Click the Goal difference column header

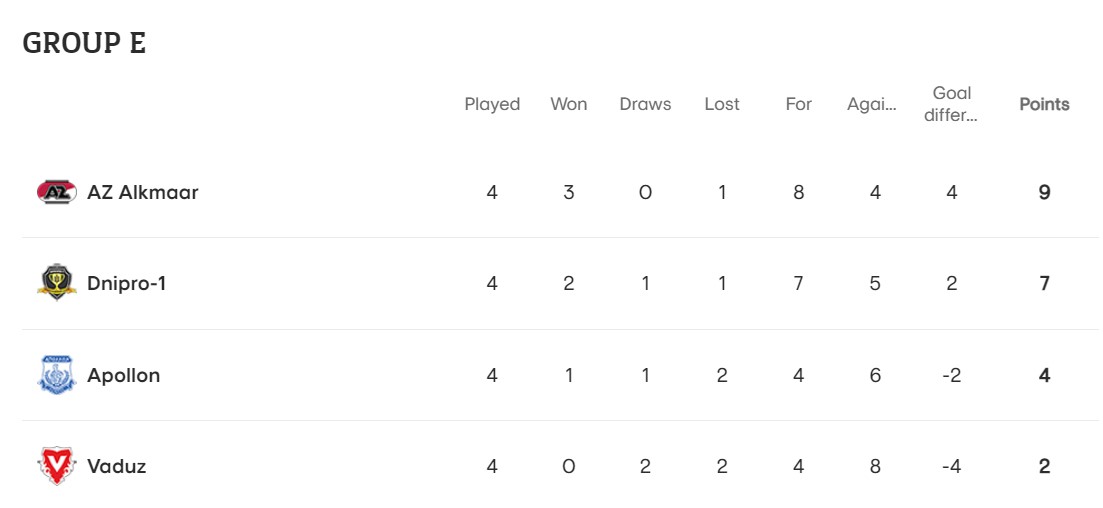[x=952, y=104]
